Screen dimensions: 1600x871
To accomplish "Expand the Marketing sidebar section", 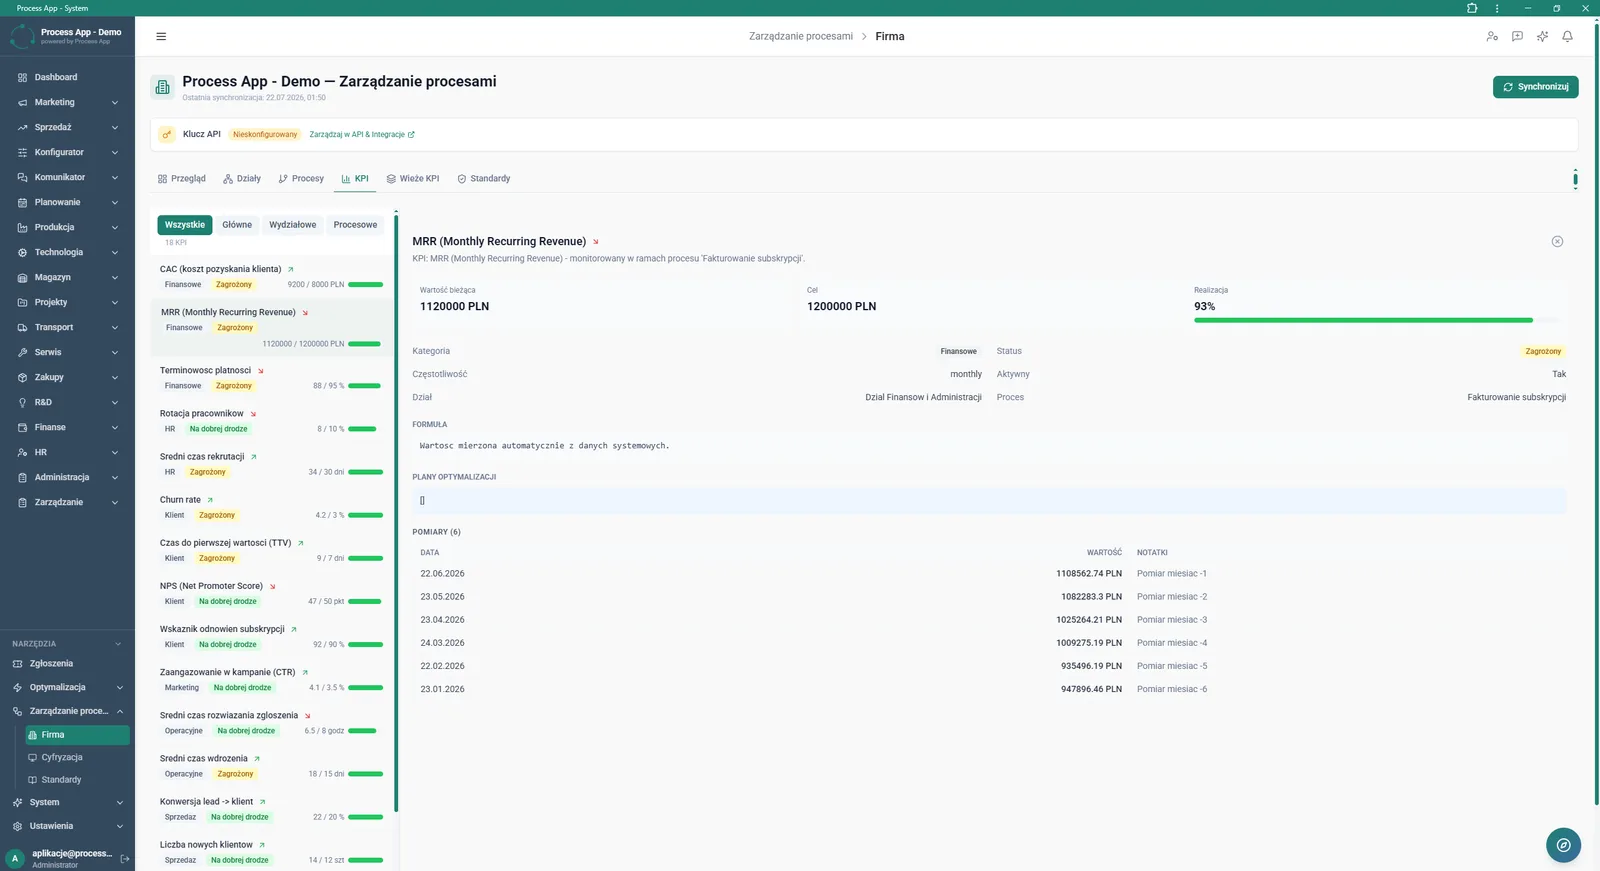I will (67, 102).
